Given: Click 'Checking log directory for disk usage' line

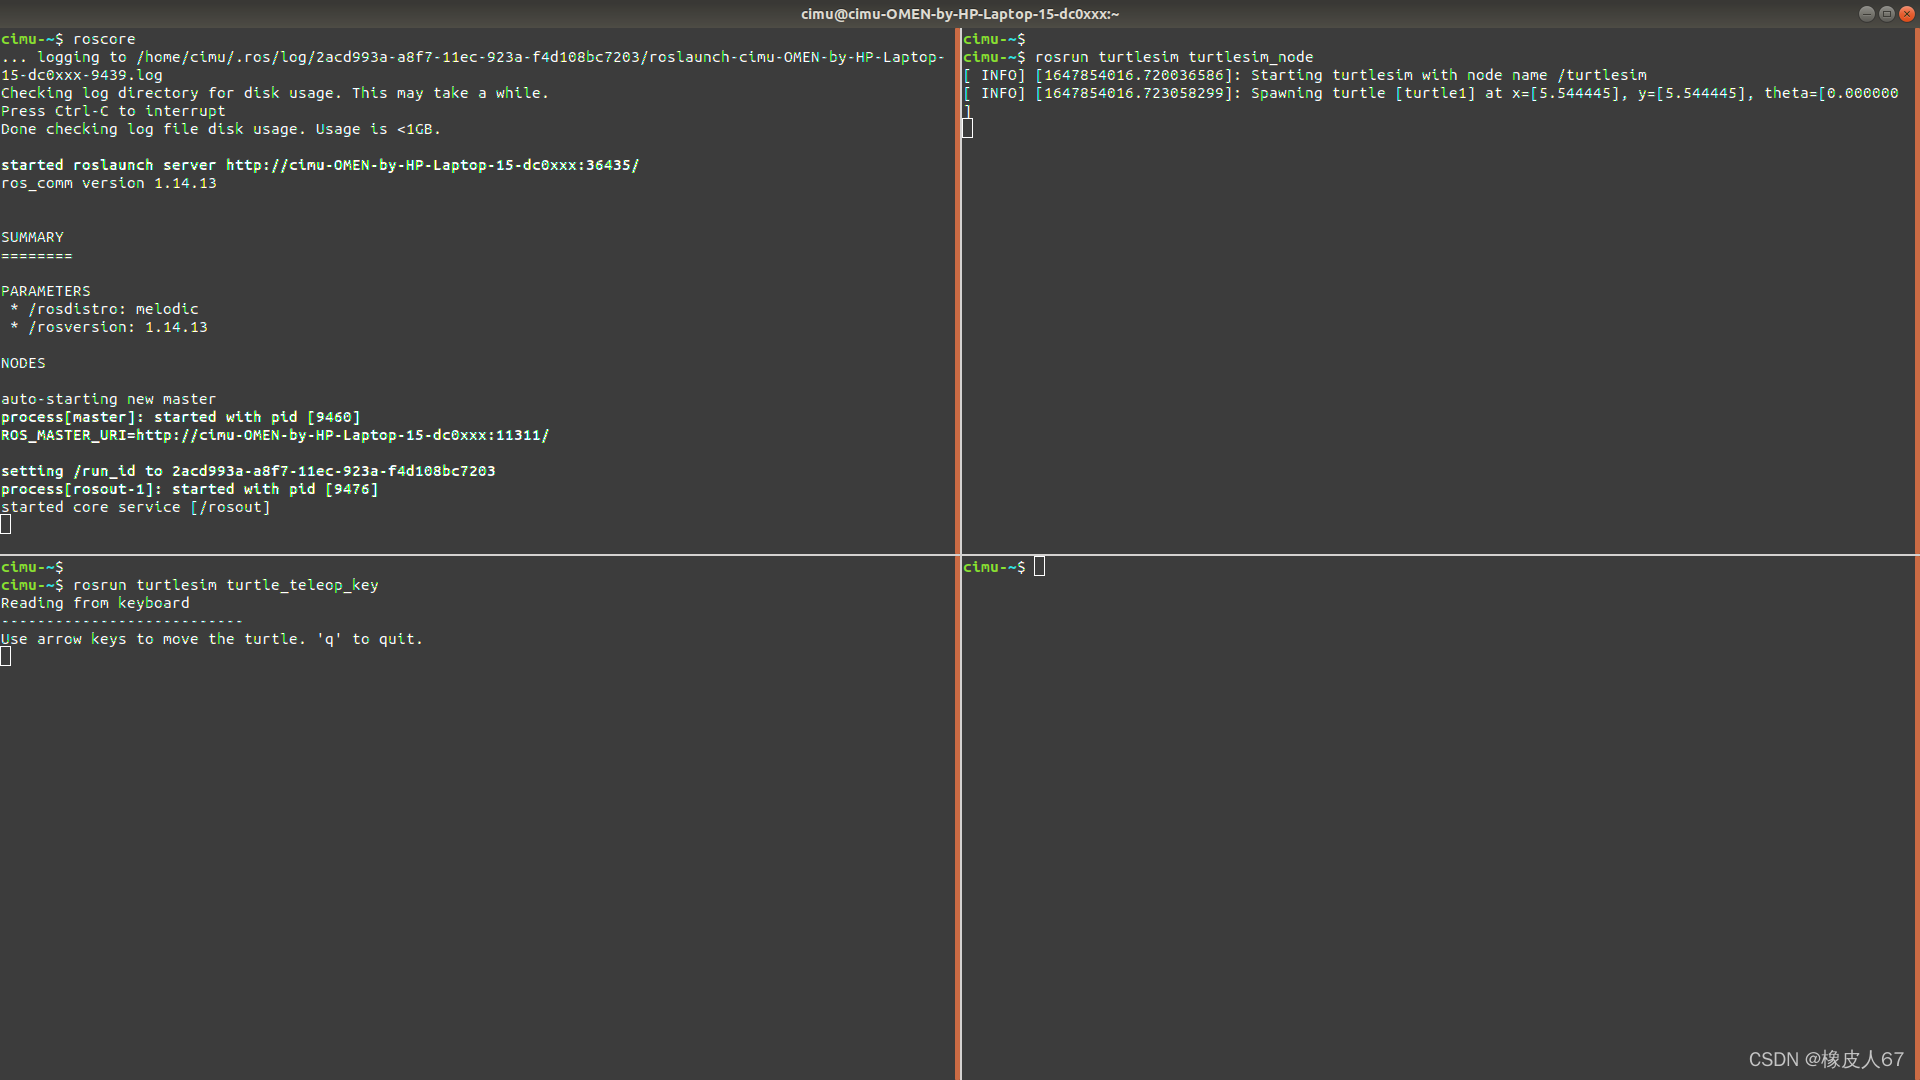Looking at the screenshot, I should pyautogui.click(x=275, y=93).
